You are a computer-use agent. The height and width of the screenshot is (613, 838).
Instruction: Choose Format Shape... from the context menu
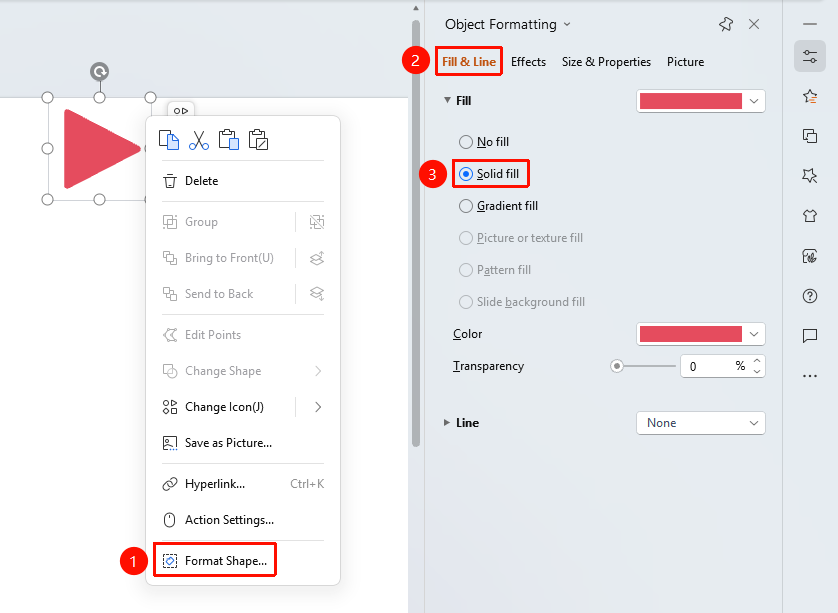pos(243,561)
